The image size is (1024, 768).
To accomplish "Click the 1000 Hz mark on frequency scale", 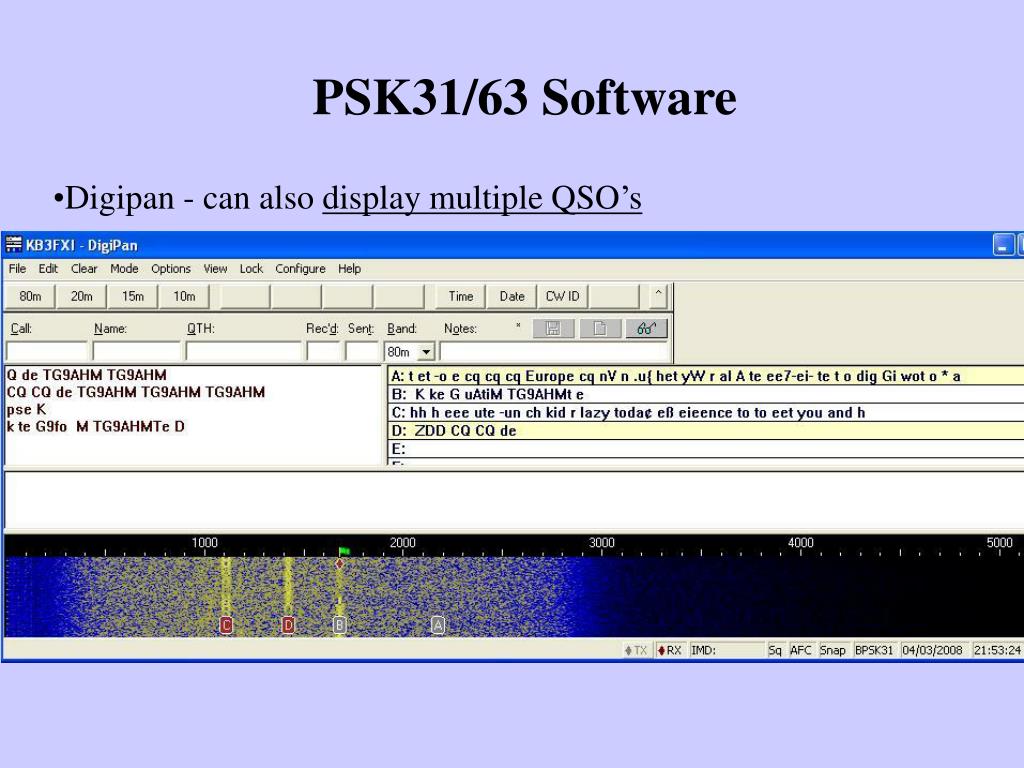I will coord(204,543).
